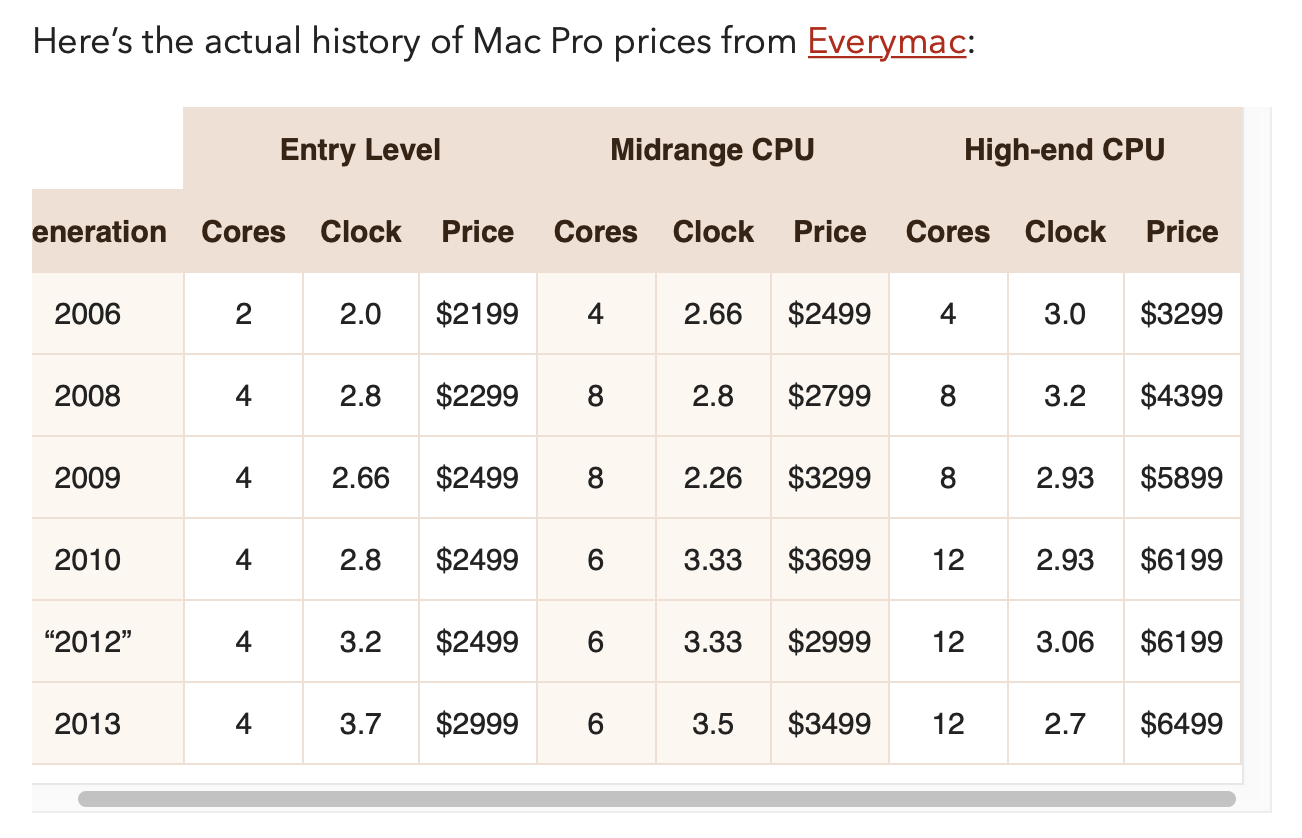Click the $5899 high-end price cell

tap(1182, 478)
